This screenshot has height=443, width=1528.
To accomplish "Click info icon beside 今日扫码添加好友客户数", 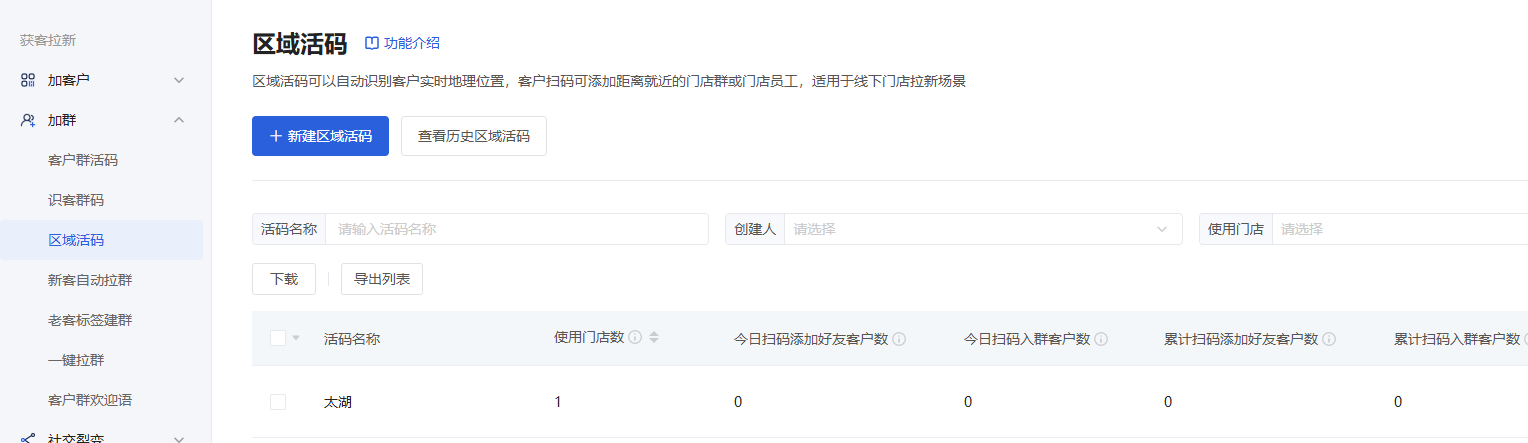I will 899,339.
